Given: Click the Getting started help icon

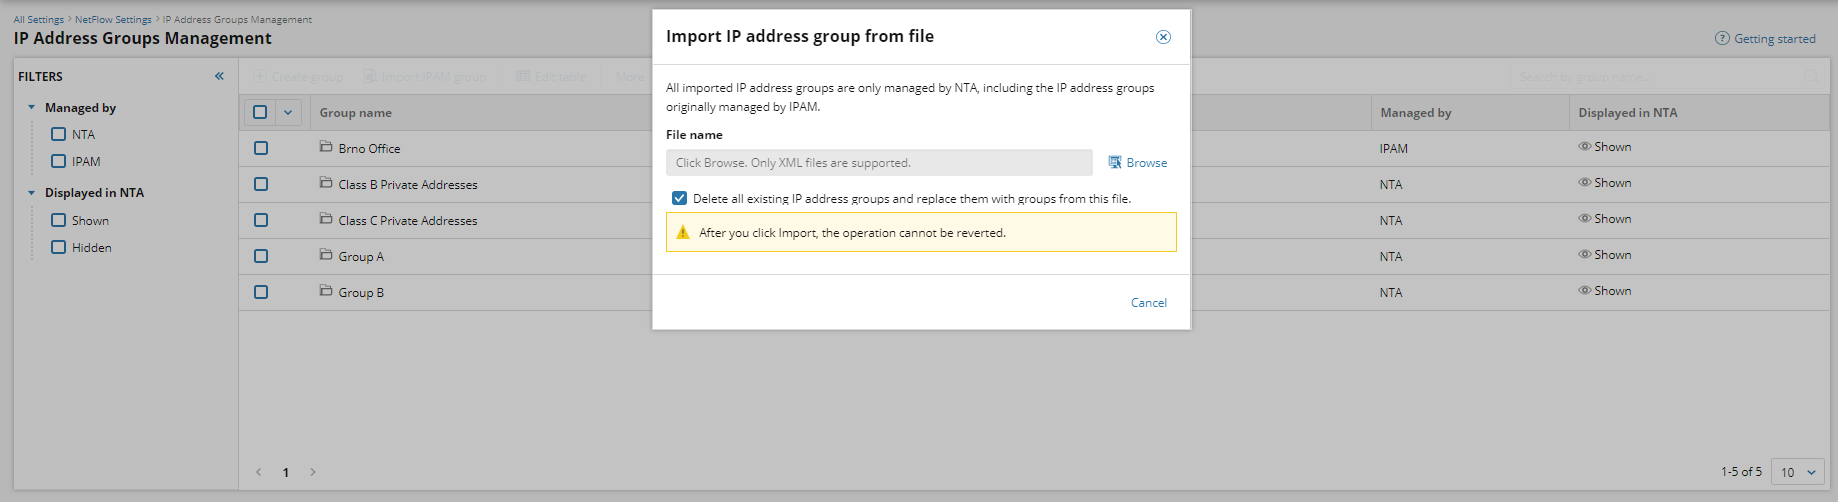Looking at the screenshot, I should tap(1722, 39).
